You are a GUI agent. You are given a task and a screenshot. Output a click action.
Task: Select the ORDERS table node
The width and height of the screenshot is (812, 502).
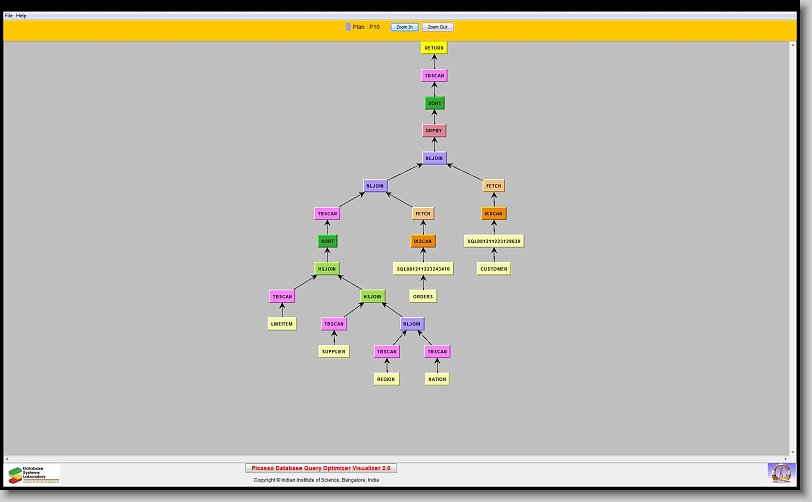423,296
